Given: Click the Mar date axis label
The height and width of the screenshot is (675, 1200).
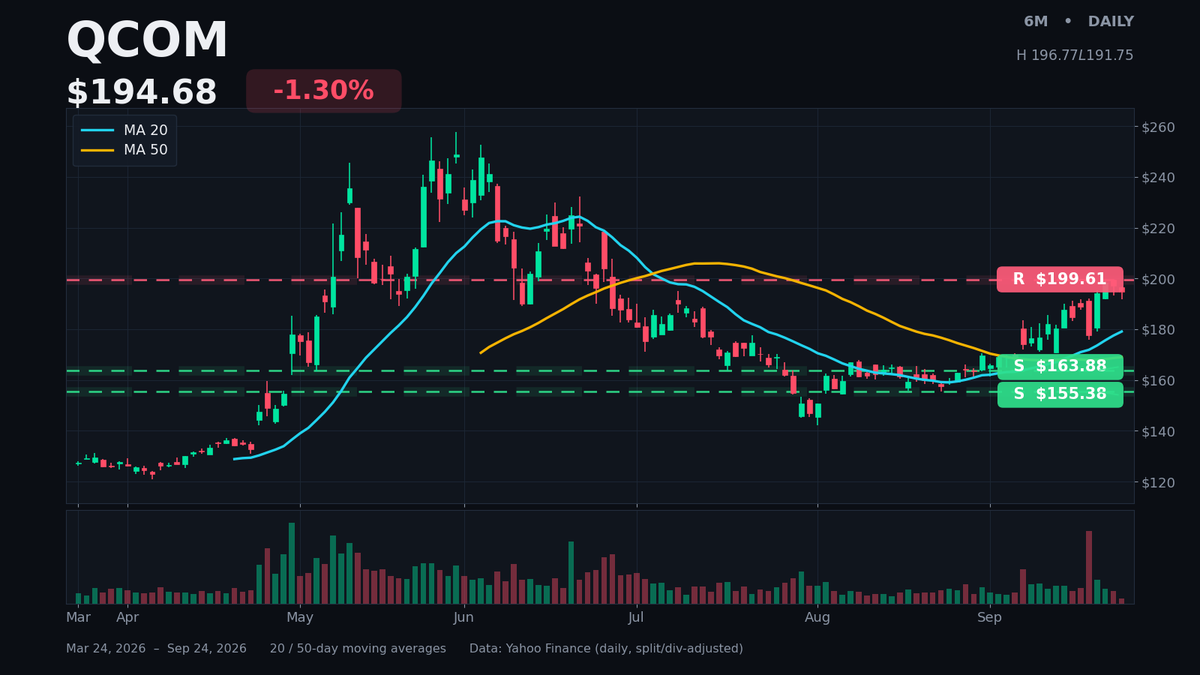Looking at the screenshot, I should click(78, 618).
